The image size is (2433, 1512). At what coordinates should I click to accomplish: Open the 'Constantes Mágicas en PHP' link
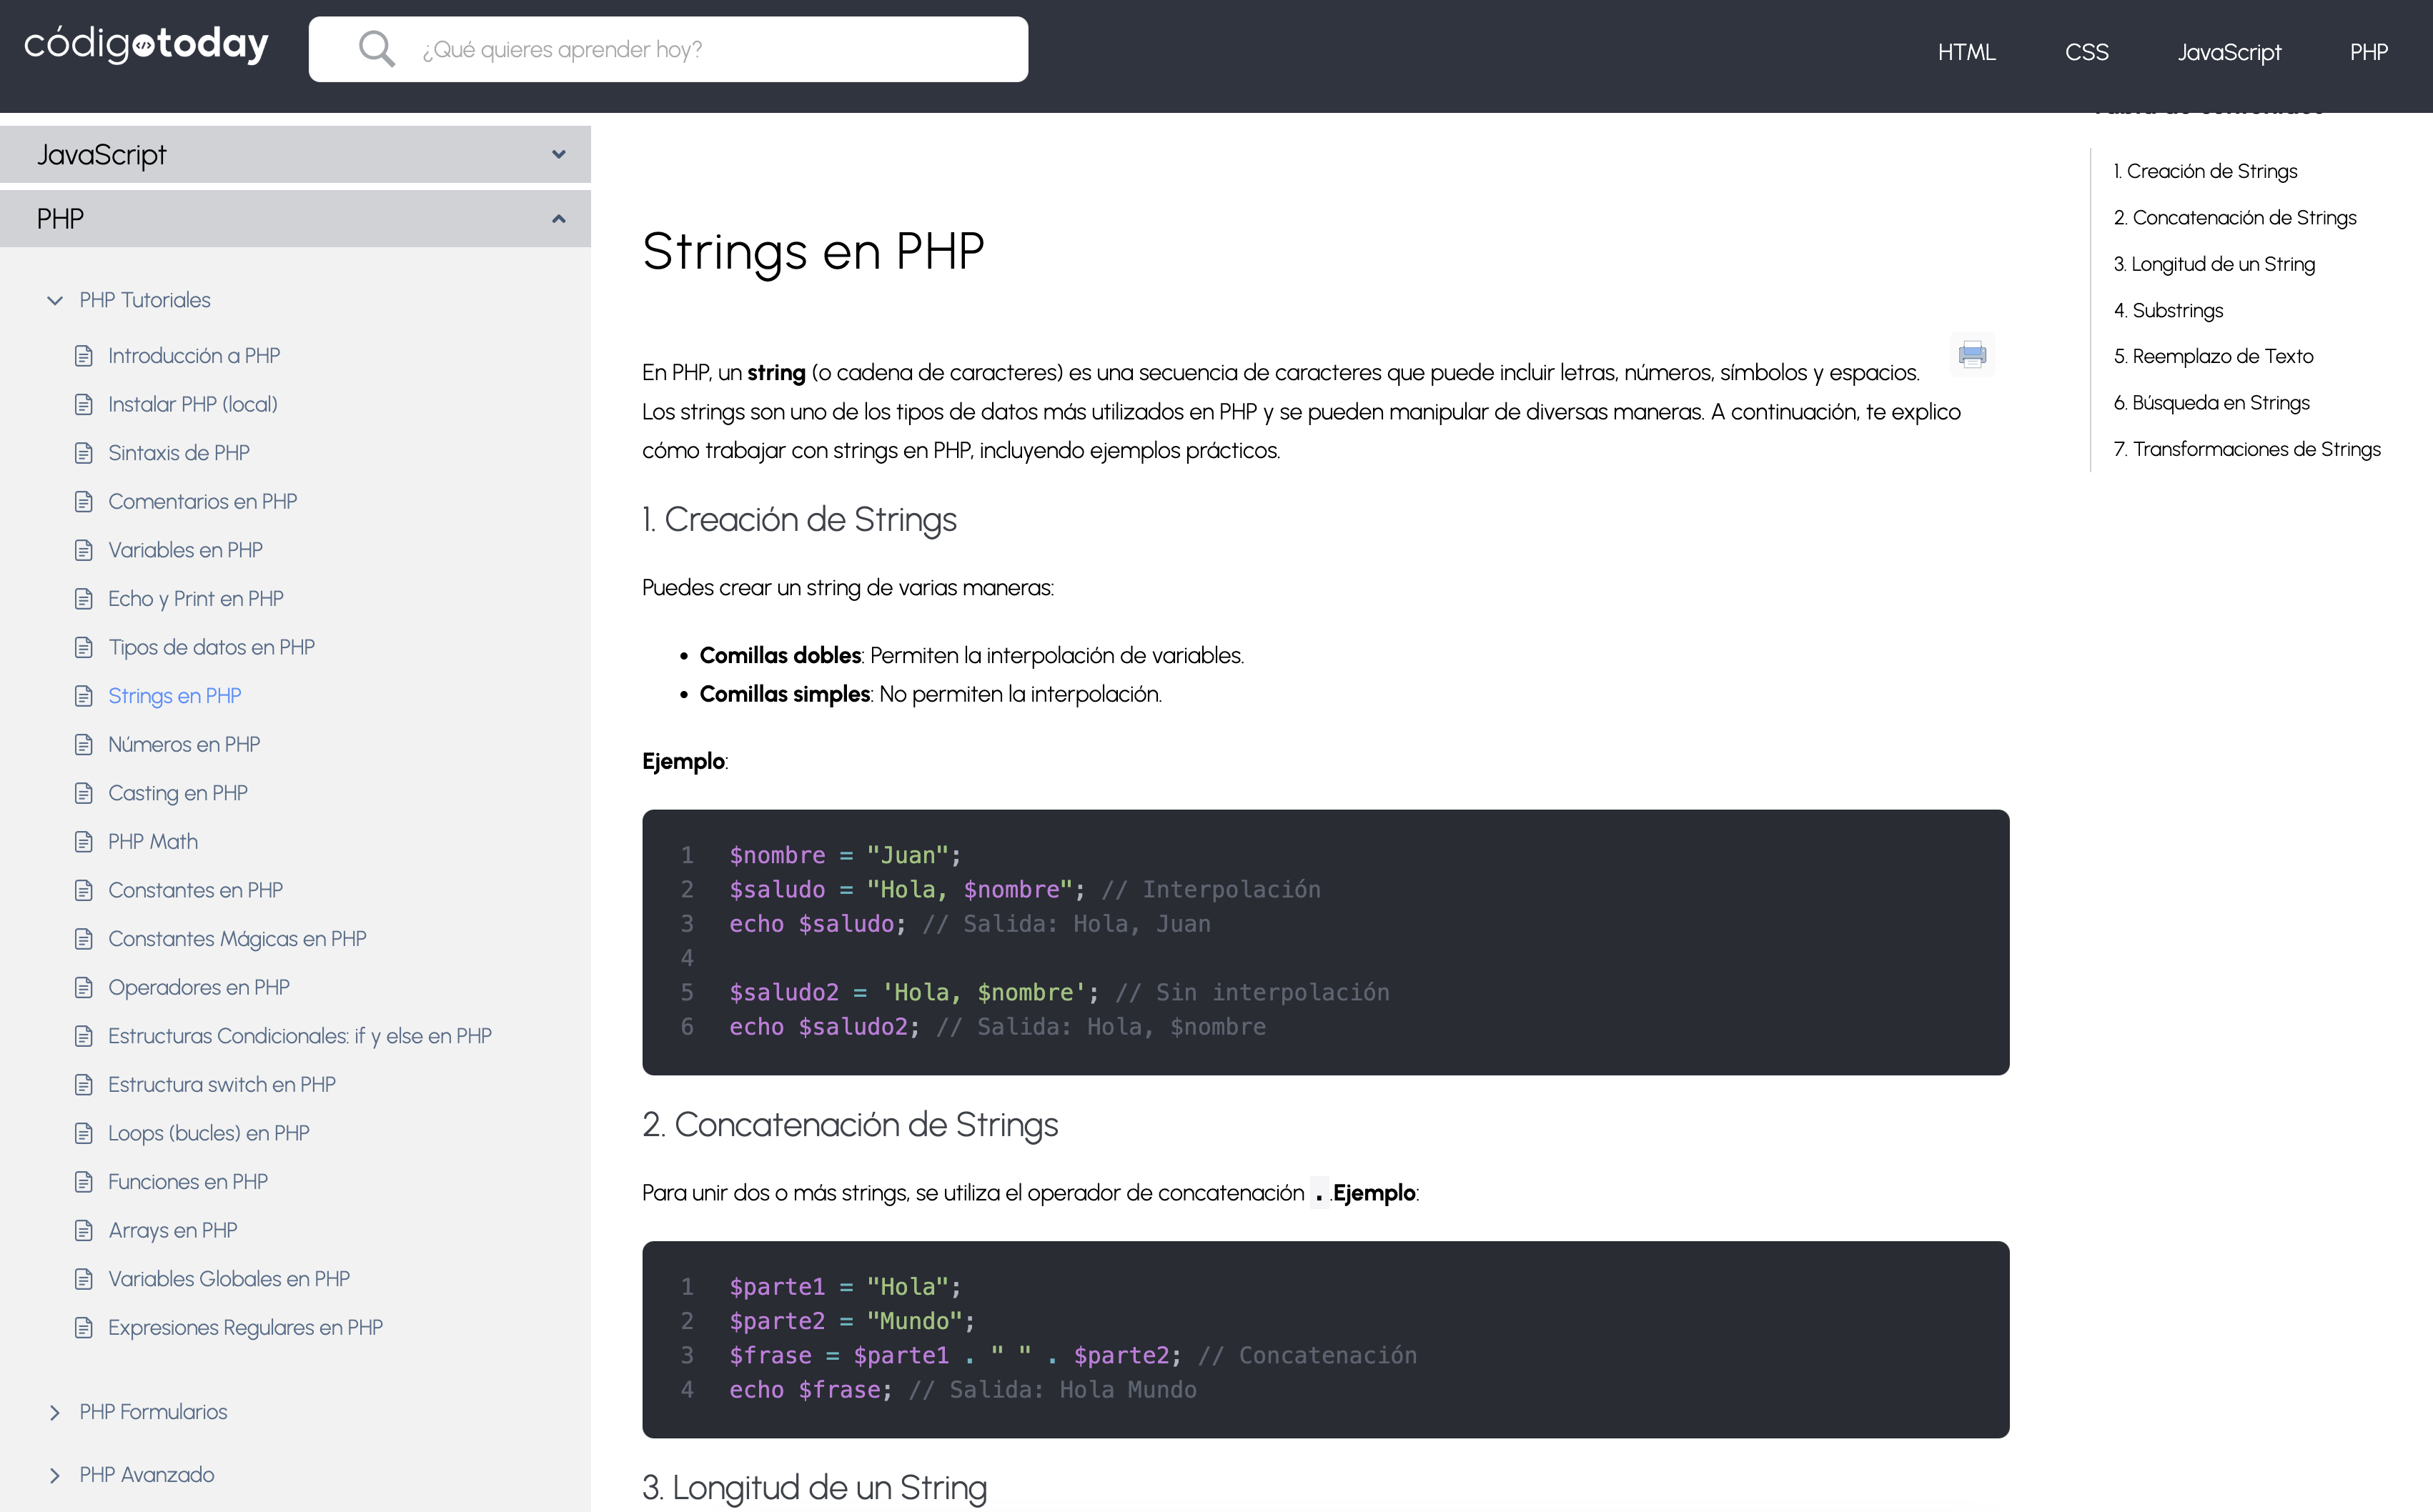237,939
